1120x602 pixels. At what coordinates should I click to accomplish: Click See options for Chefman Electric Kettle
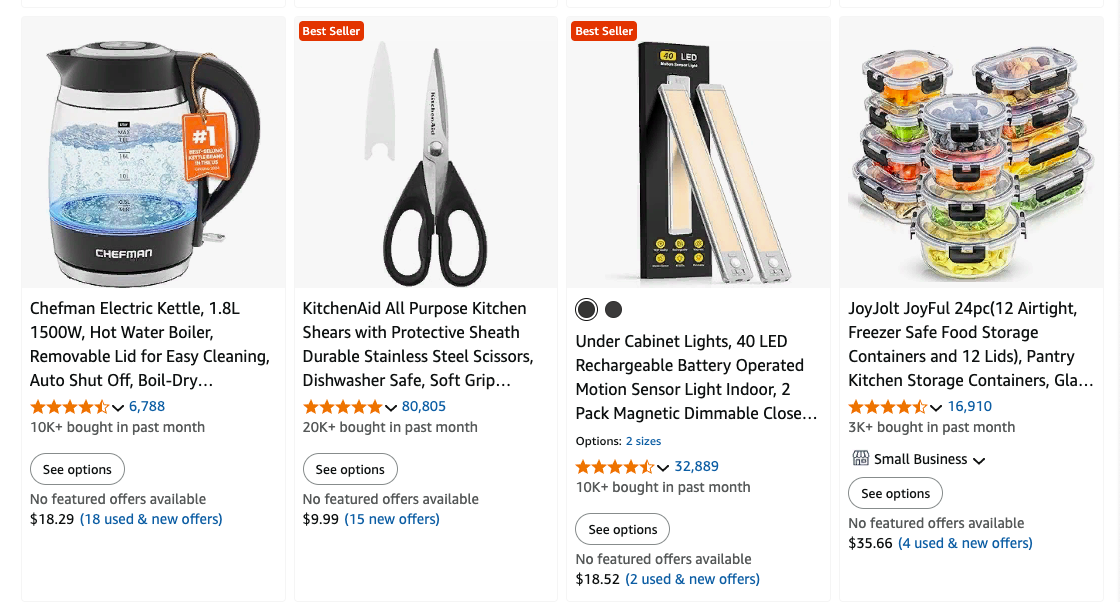tap(78, 469)
